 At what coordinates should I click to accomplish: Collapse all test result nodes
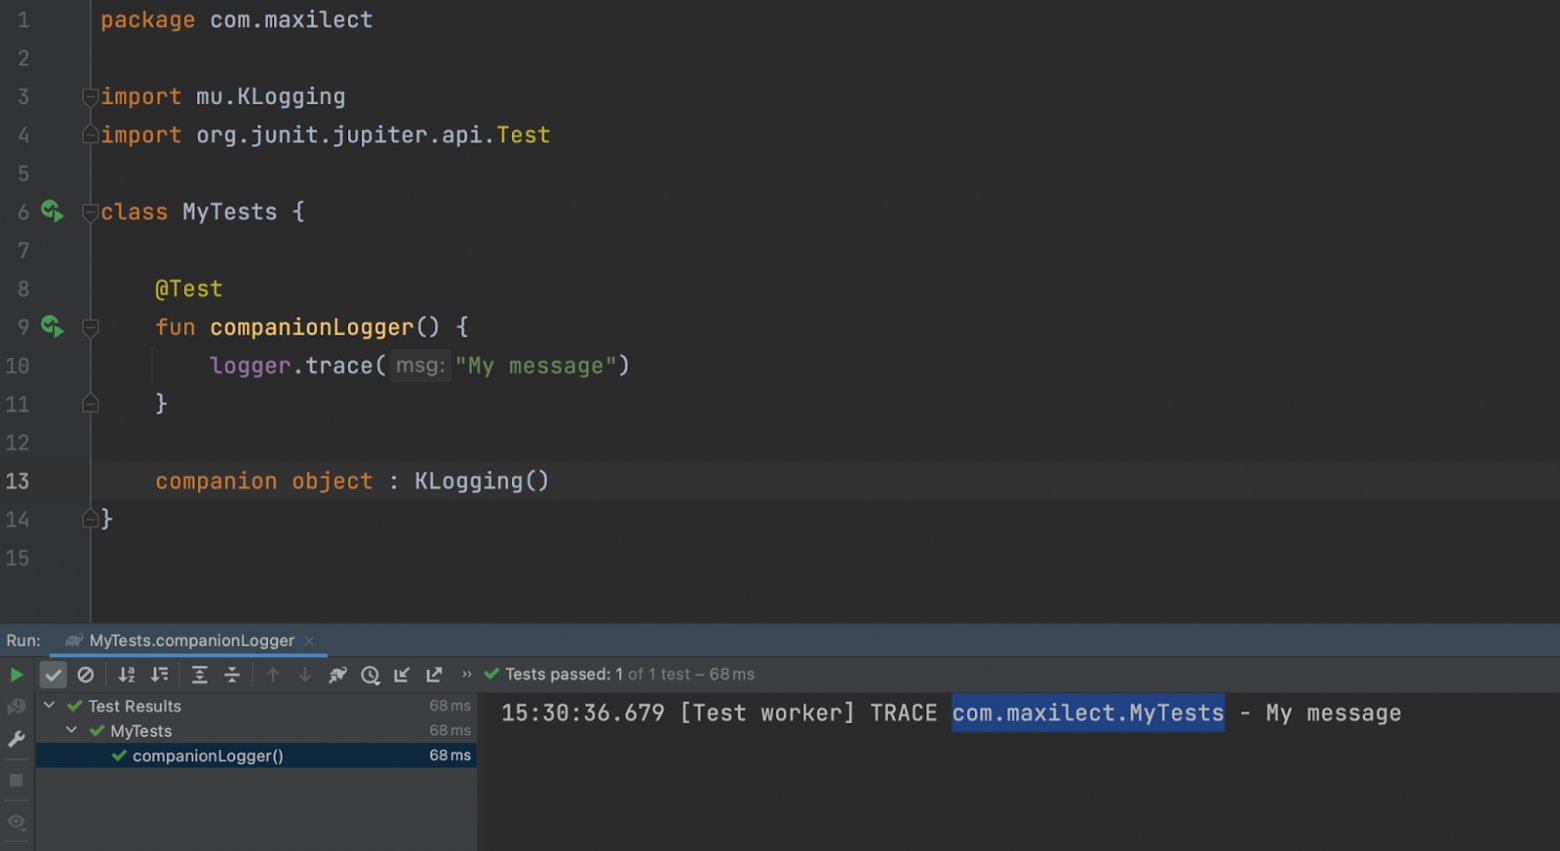(232, 675)
